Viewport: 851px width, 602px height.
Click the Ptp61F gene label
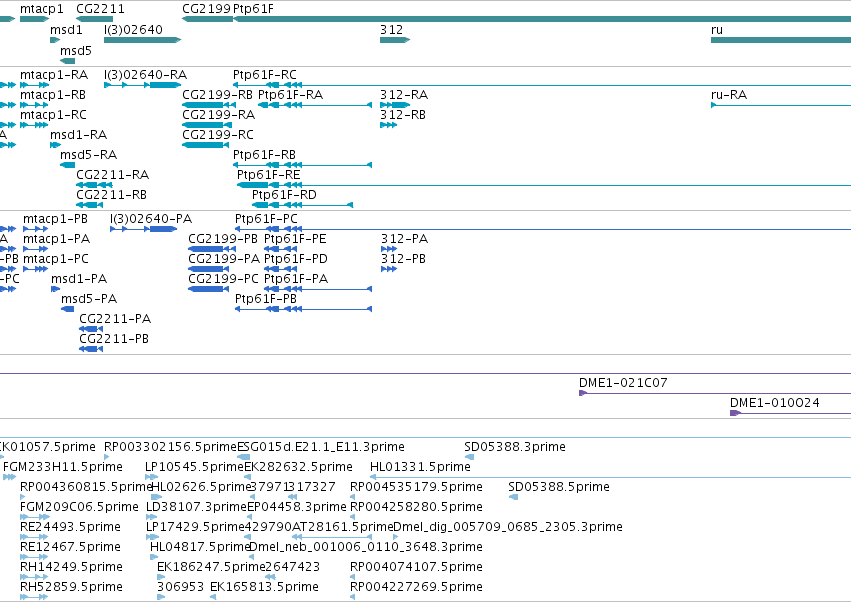pos(253,9)
